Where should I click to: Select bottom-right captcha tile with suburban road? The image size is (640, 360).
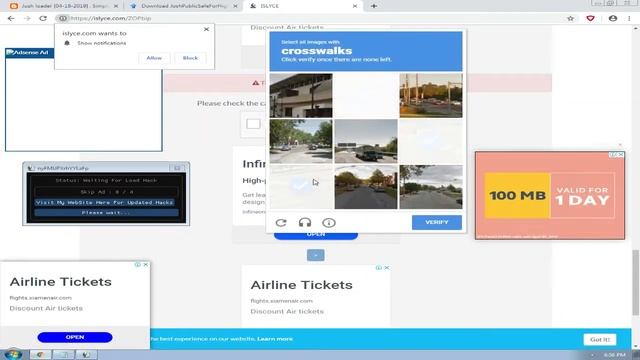(x=431, y=187)
